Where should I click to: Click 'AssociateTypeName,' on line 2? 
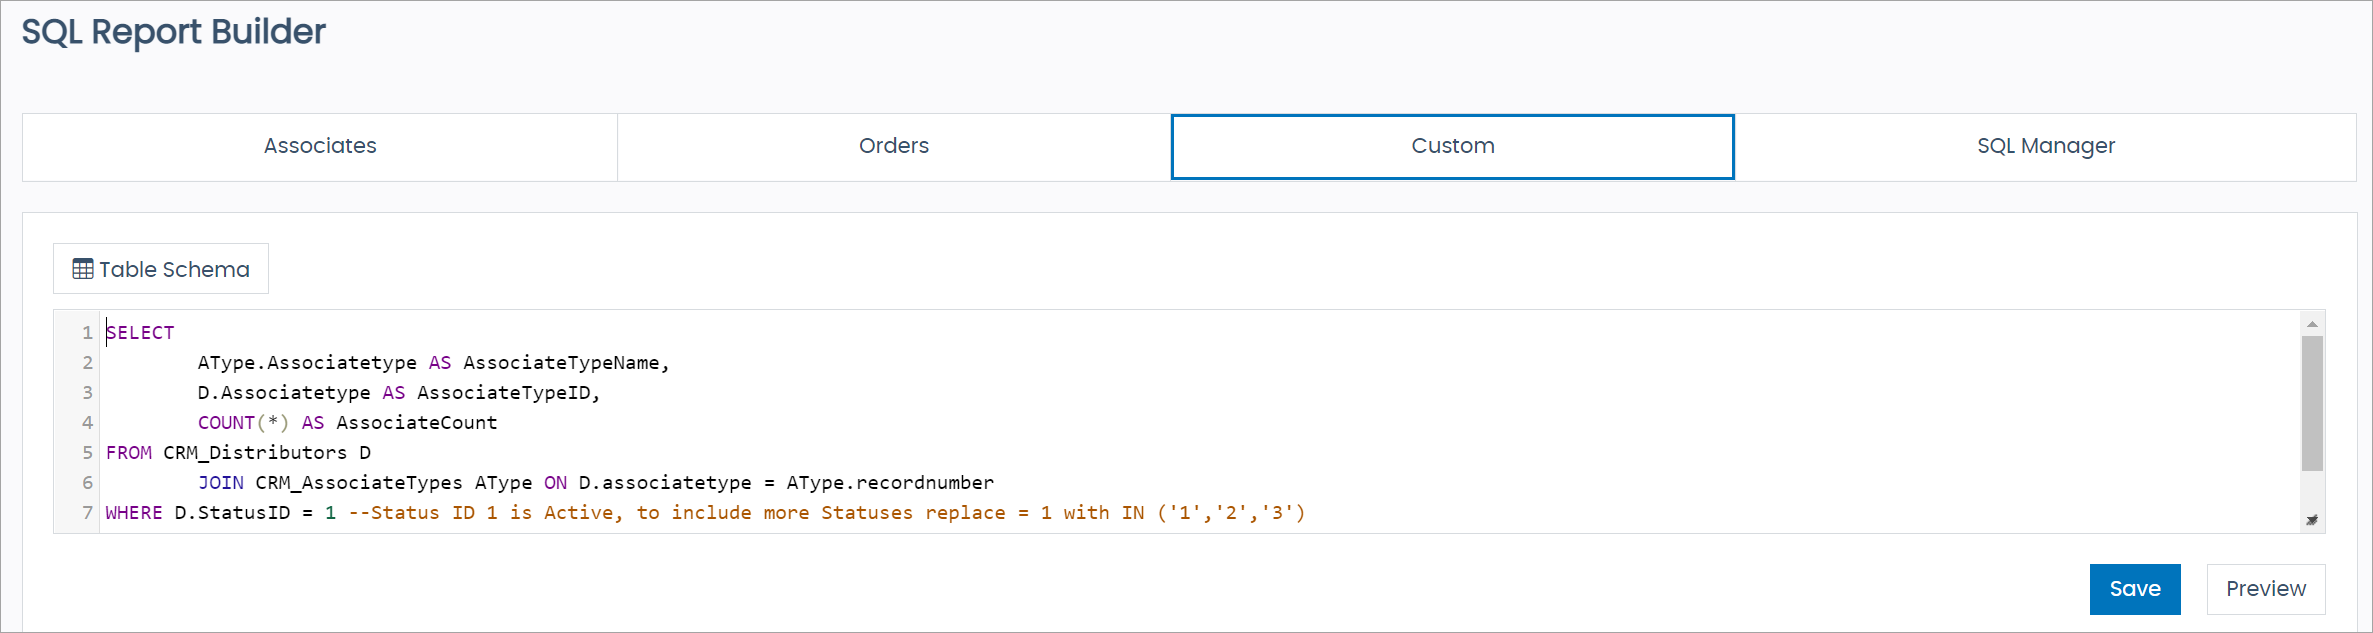click(x=566, y=363)
